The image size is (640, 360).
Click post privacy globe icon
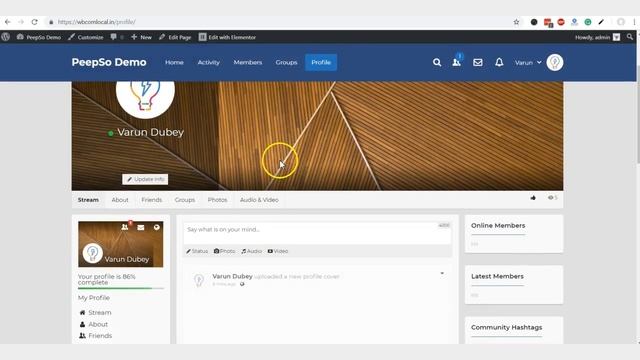[242, 284]
